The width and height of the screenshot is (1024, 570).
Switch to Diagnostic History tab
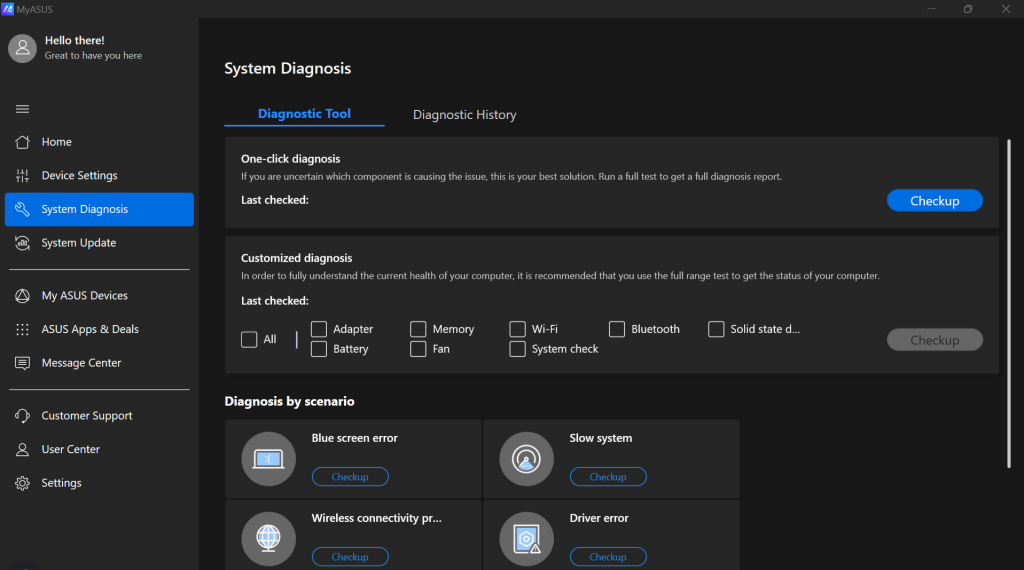(x=464, y=115)
